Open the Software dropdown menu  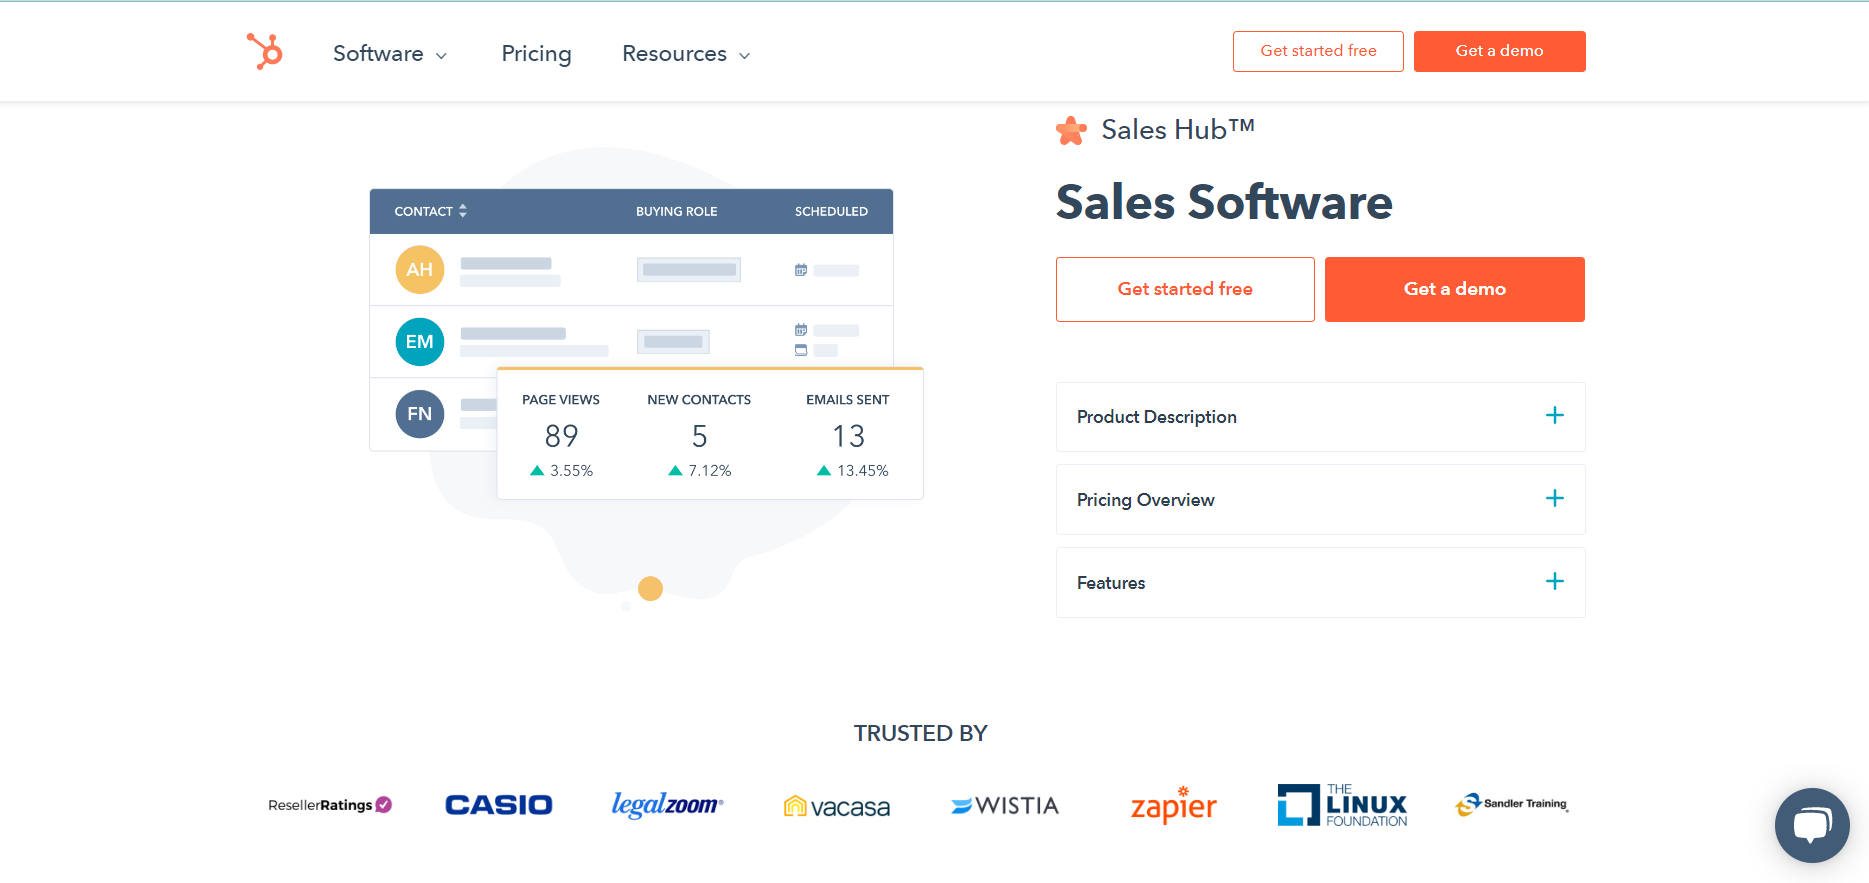(x=389, y=54)
